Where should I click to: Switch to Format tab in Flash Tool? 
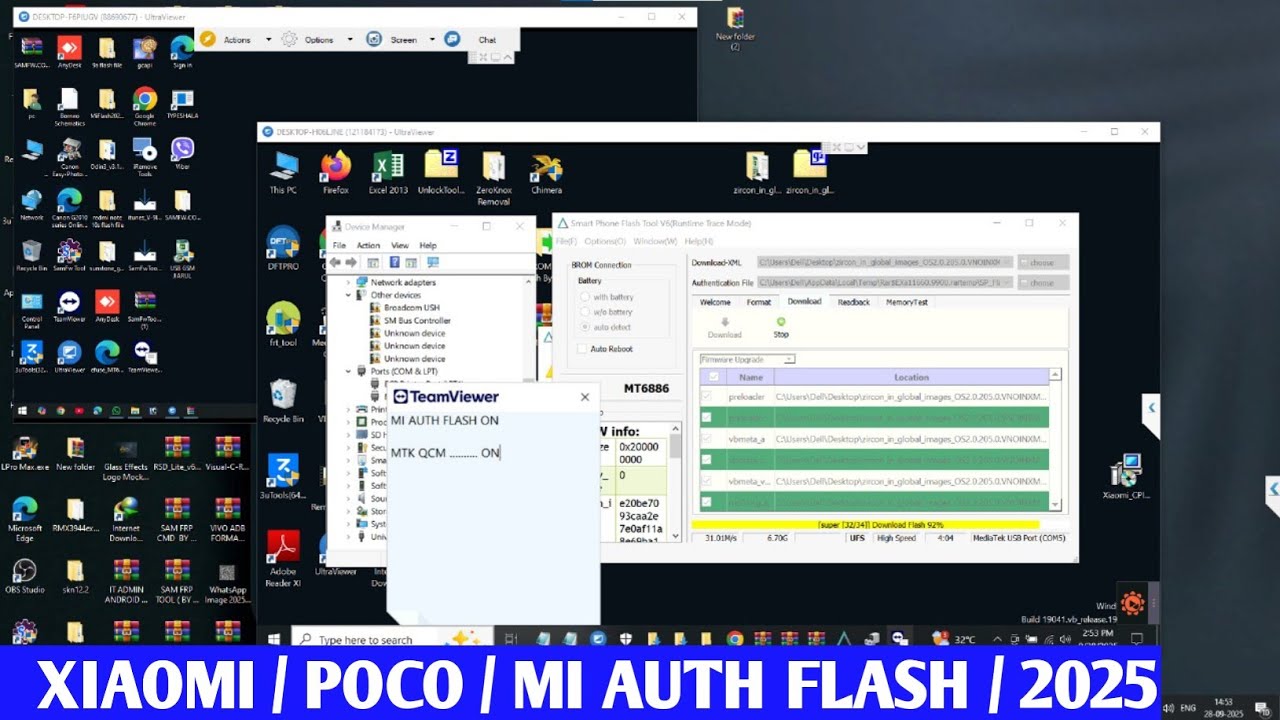(759, 302)
